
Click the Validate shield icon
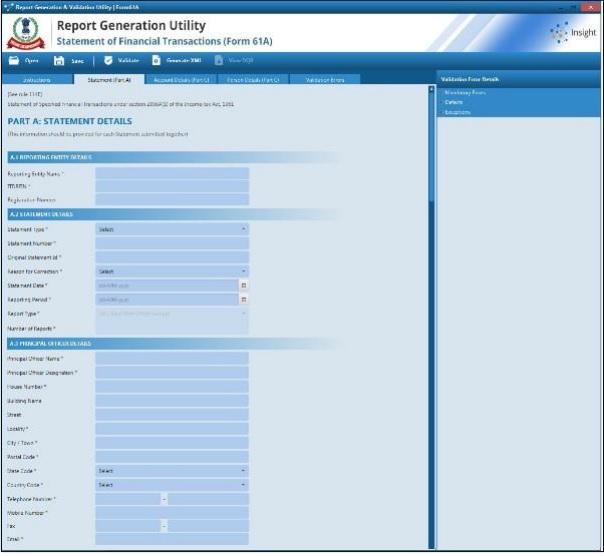tap(108, 60)
